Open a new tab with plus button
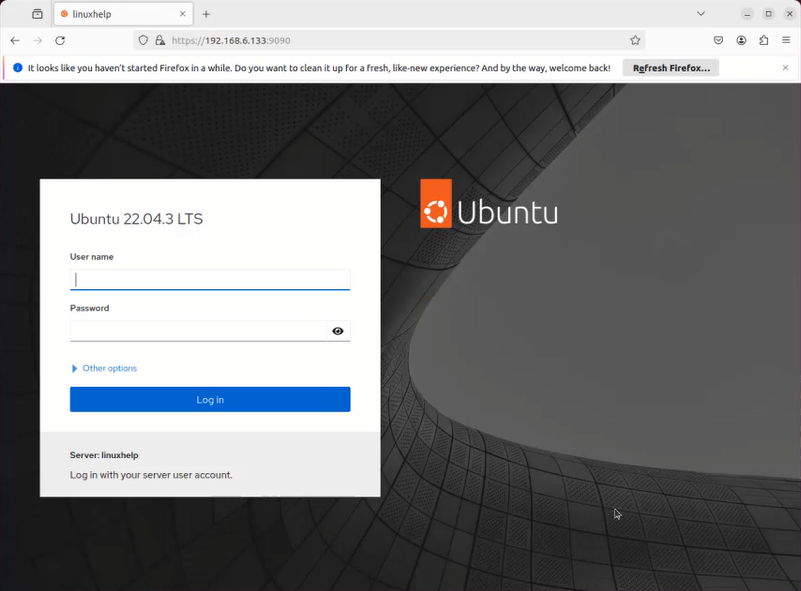801x591 pixels. point(206,14)
